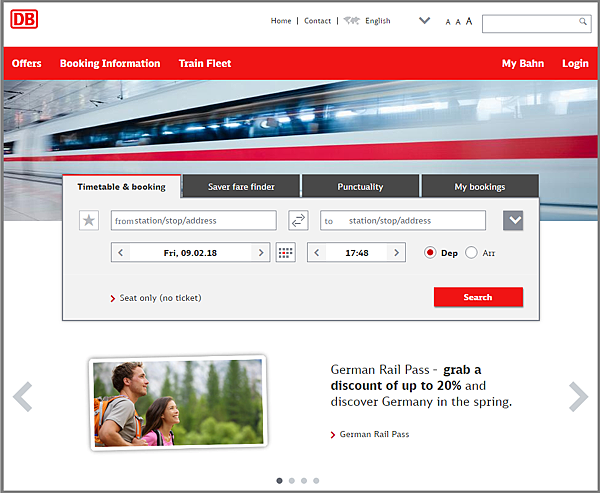Open Booking Information menu
Screen dimensions: 600x493
(x=110, y=64)
